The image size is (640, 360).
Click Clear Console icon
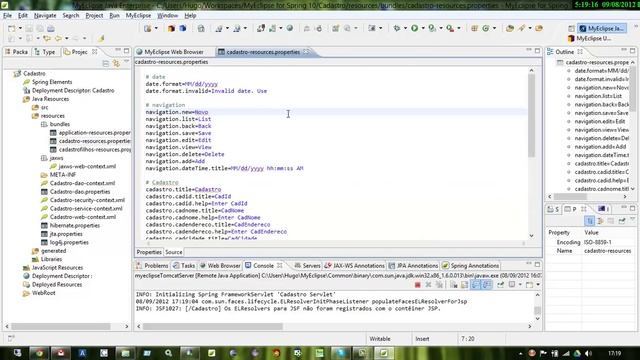(x=453, y=284)
